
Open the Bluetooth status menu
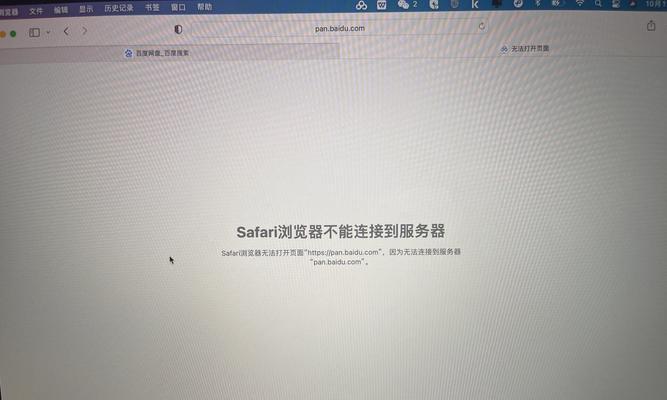[538, 3]
